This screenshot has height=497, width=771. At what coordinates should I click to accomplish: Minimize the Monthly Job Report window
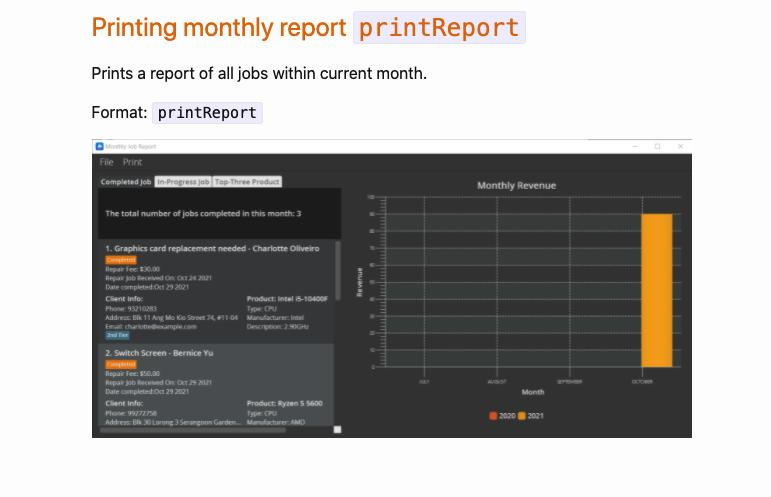pos(635,146)
